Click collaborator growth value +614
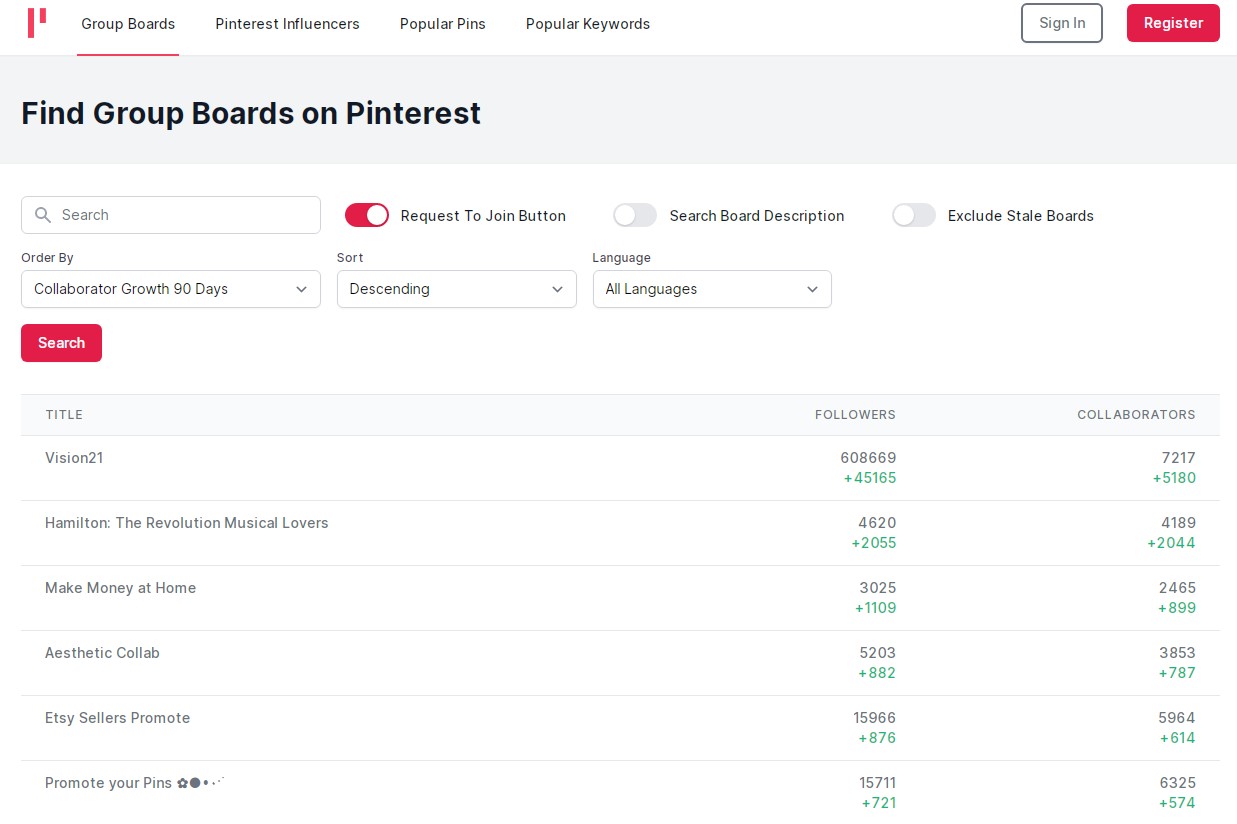 [1177, 738]
